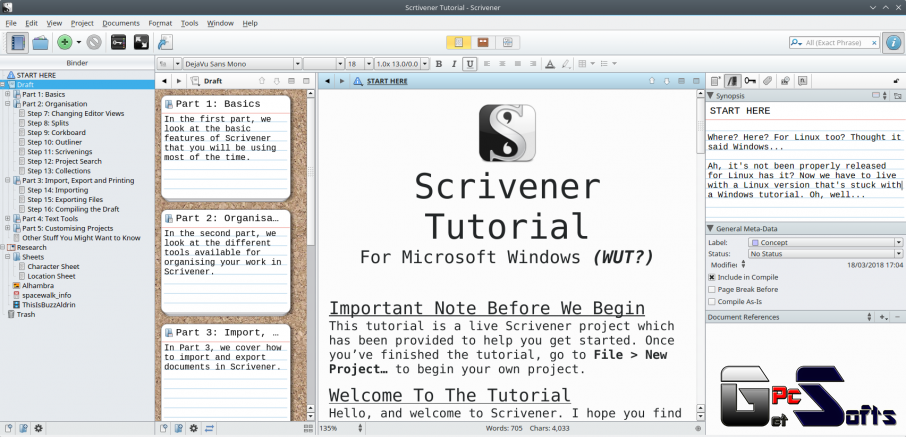This screenshot has height=437, width=906.
Task: Open Keywords panel with black key icon
Action: 118,42
